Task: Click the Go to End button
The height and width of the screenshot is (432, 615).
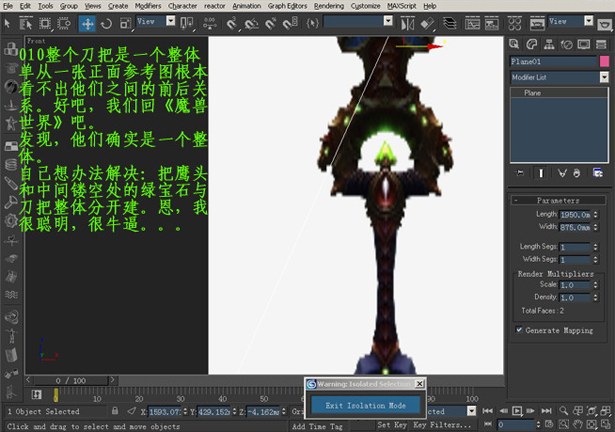Action: coord(546,411)
